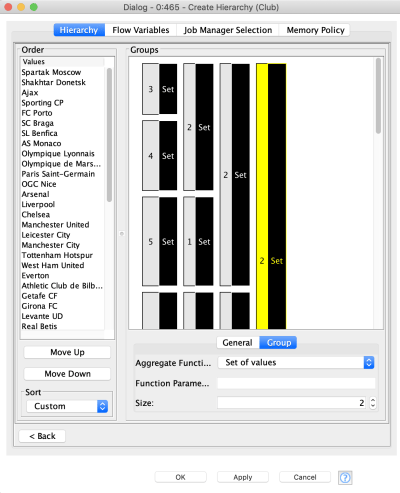Go back with the < Back button
The height and width of the screenshot is (493, 400).
click(42, 436)
